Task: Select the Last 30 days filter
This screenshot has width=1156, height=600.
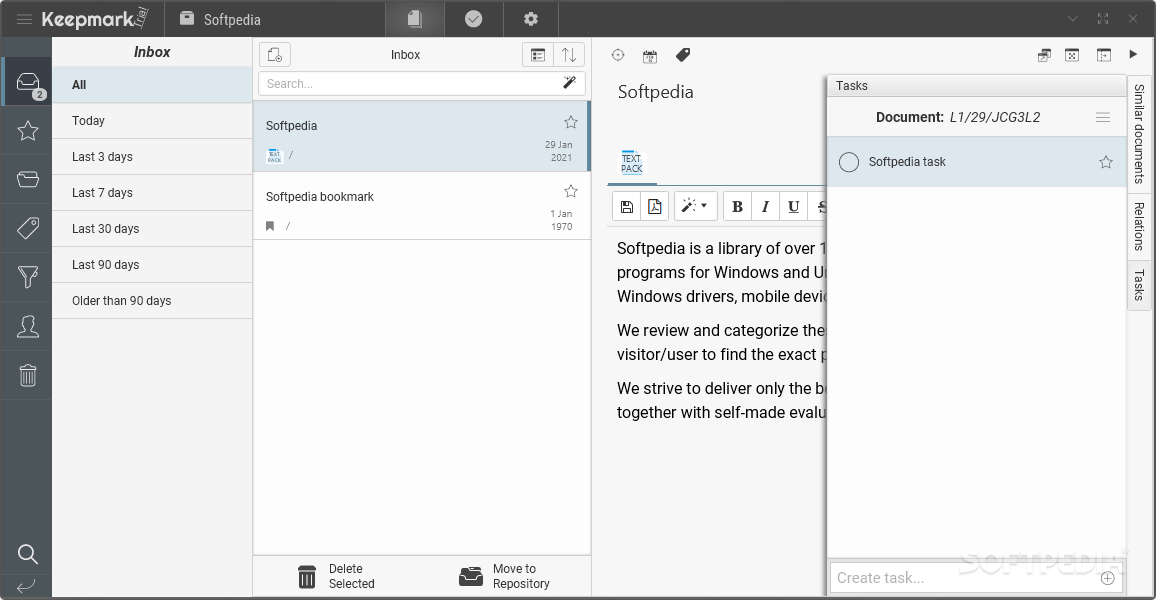Action: click(152, 229)
